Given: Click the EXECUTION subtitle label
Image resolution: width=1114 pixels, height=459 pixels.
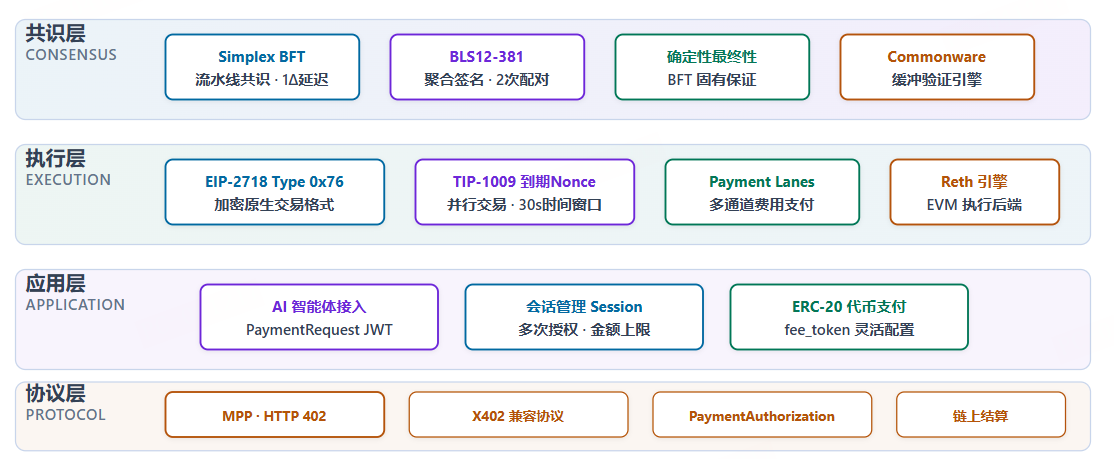Looking at the screenshot, I should (x=68, y=180).
